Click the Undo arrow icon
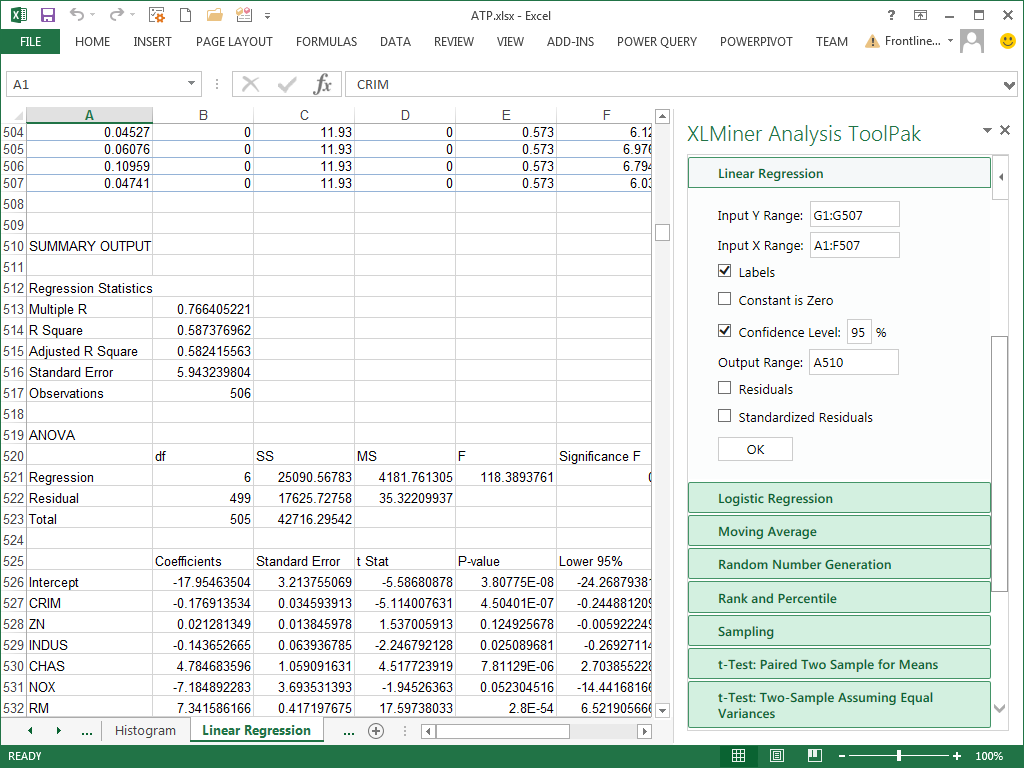The height and width of the screenshot is (768, 1024). pyautogui.click(x=78, y=15)
